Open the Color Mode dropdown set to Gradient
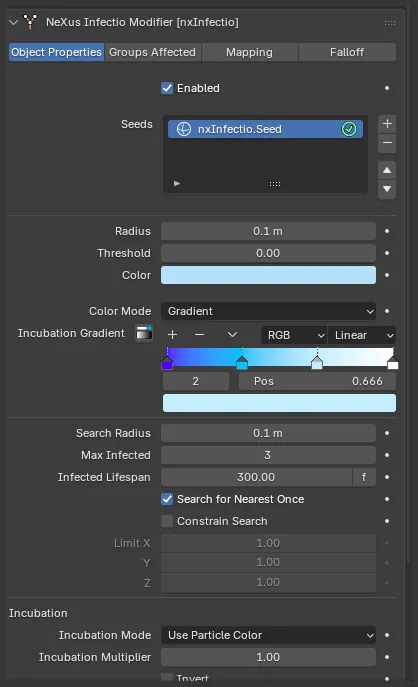Screen dimensions: 418x687 [x=268, y=311]
